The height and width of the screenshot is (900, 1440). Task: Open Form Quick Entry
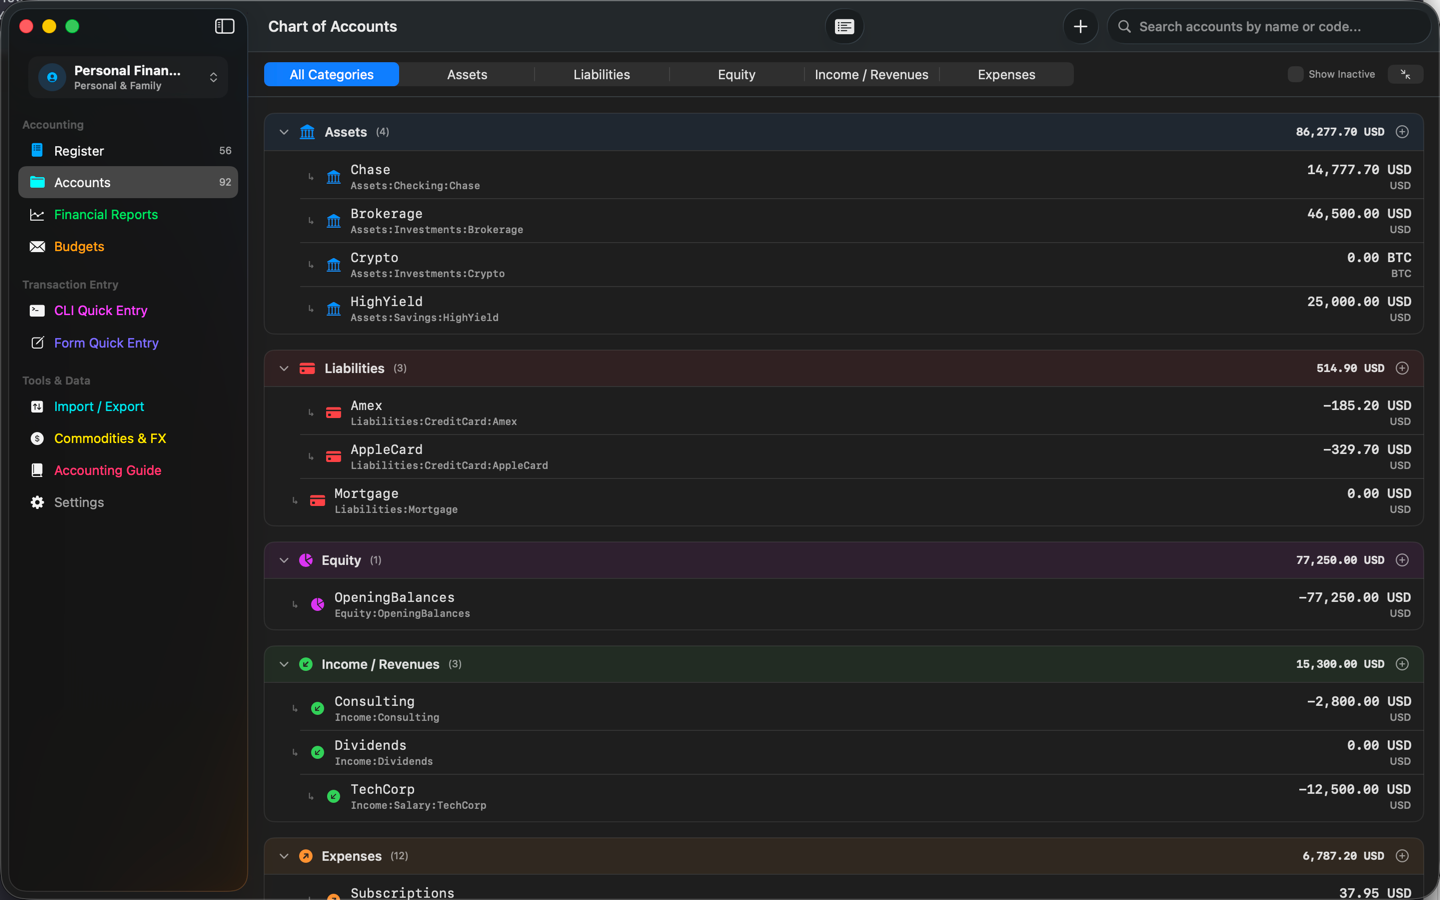pyautogui.click(x=128, y=343)
